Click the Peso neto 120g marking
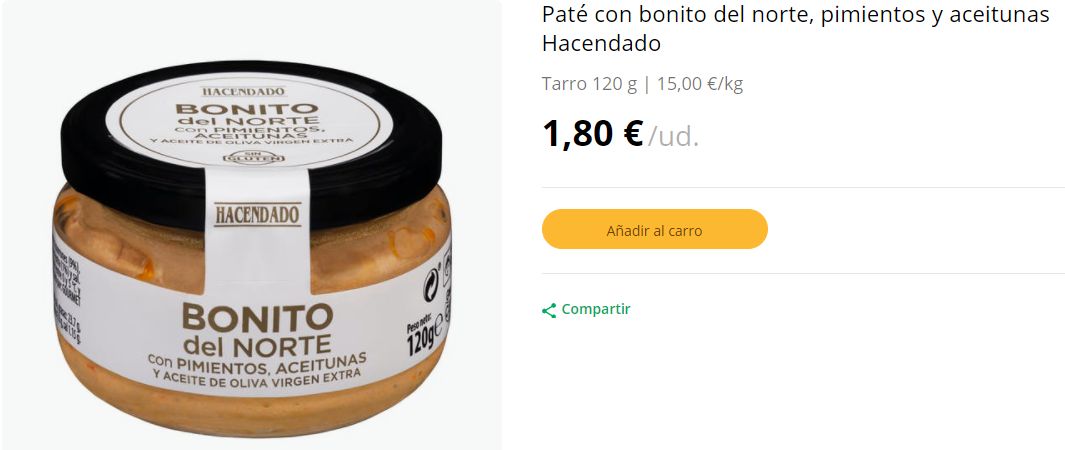 point(420,336)
